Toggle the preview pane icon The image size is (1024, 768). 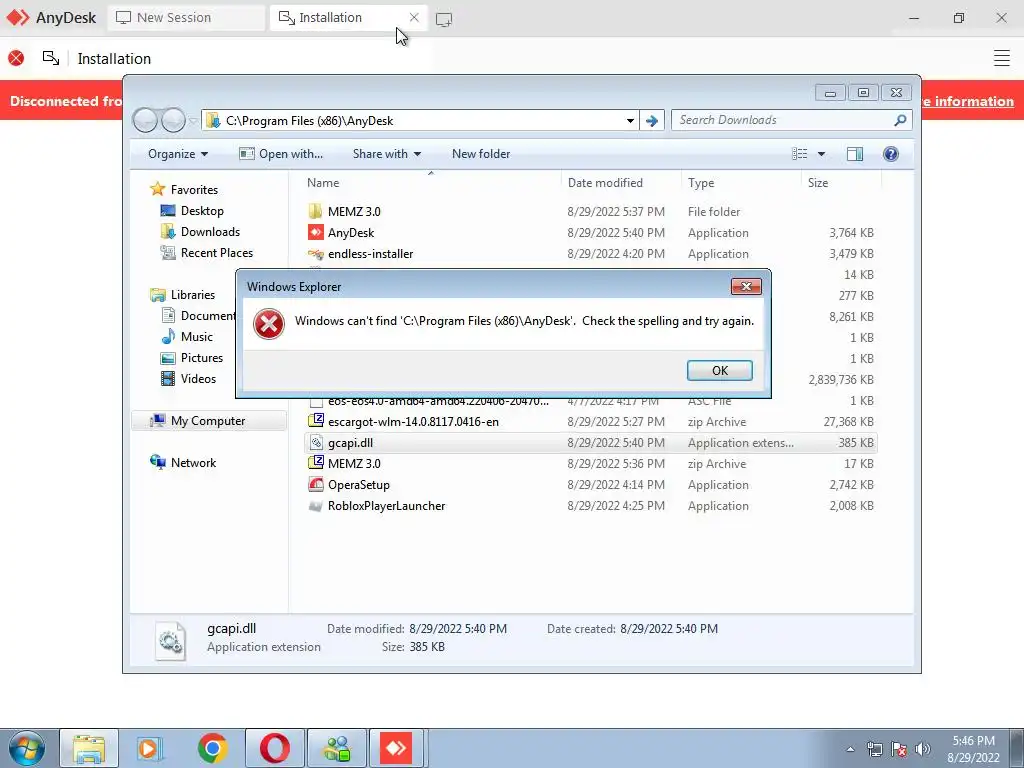coord(855,153)
